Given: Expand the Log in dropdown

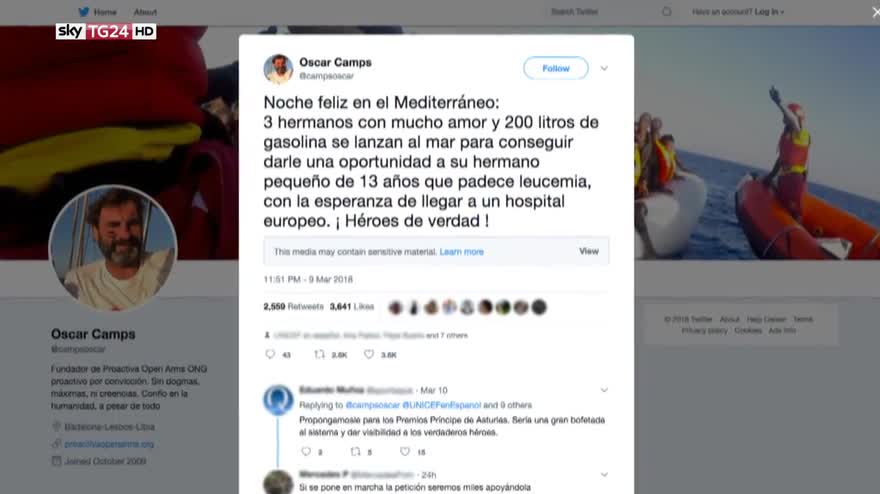Looking at the screenshot, I should [x=769, y=12].
